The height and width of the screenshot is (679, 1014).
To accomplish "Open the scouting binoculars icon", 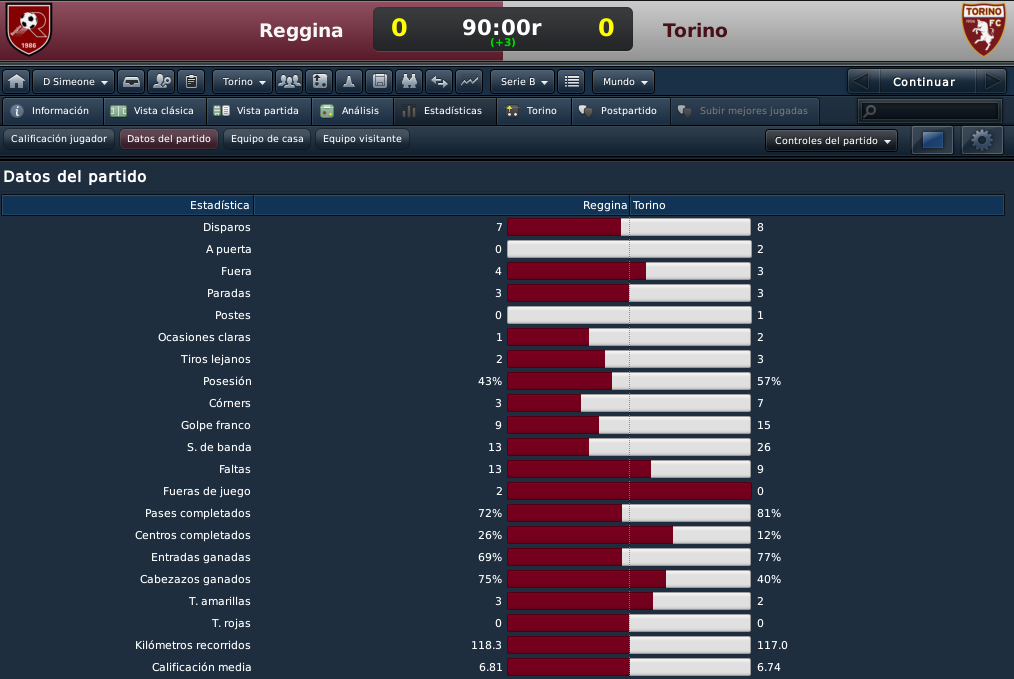I will tap(409, 81).
